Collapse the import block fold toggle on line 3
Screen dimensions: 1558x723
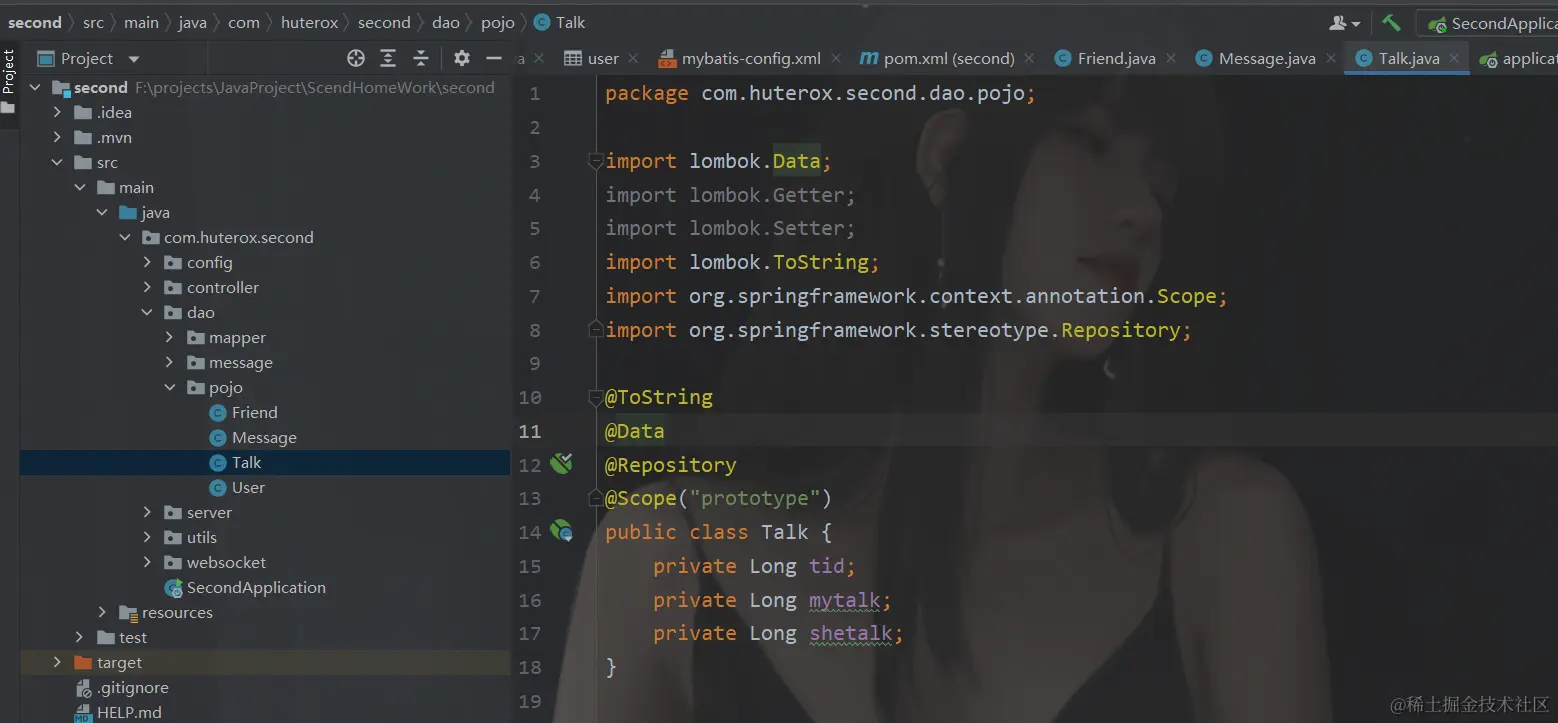coord(595,161)
